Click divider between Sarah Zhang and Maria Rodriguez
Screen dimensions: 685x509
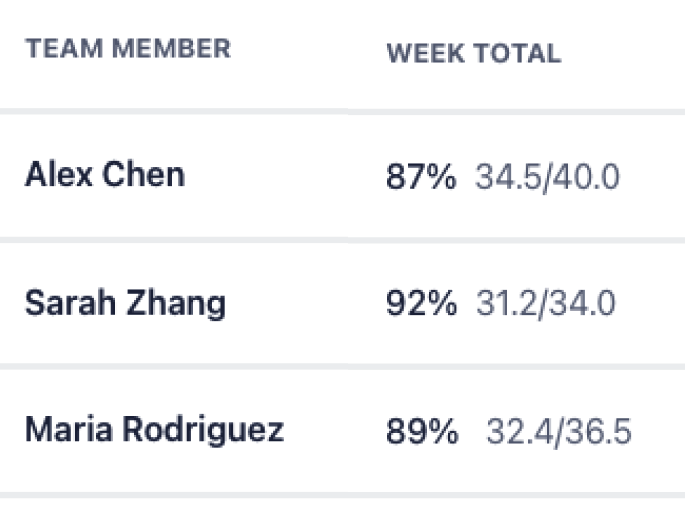(x=342, y=367)
